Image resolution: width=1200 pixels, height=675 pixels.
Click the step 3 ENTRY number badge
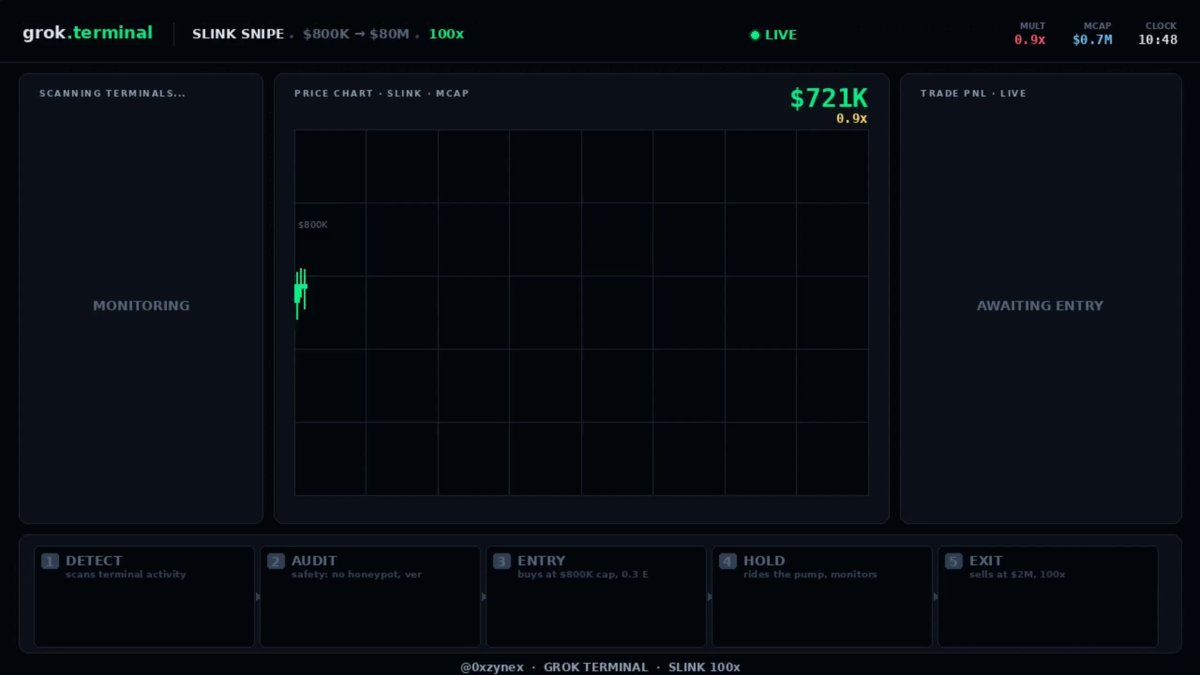tap(502, 561)
